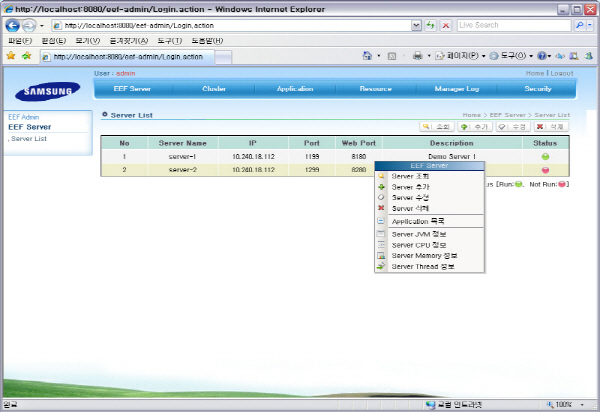Choose Server 추가 in the context menu

click(x=409, y=187)
